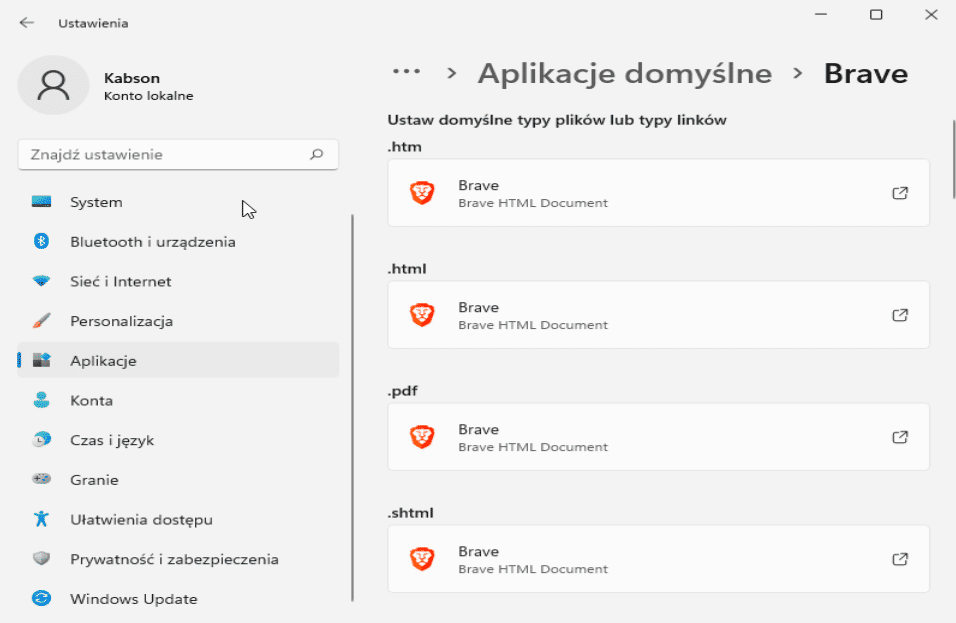Open Granie settings
Screen dimensions: 956x623
click(x=178, y=479)
